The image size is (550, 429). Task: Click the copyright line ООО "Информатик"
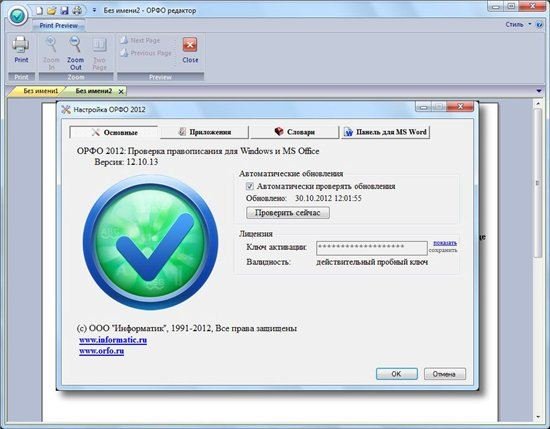click(x=187, y=328)
